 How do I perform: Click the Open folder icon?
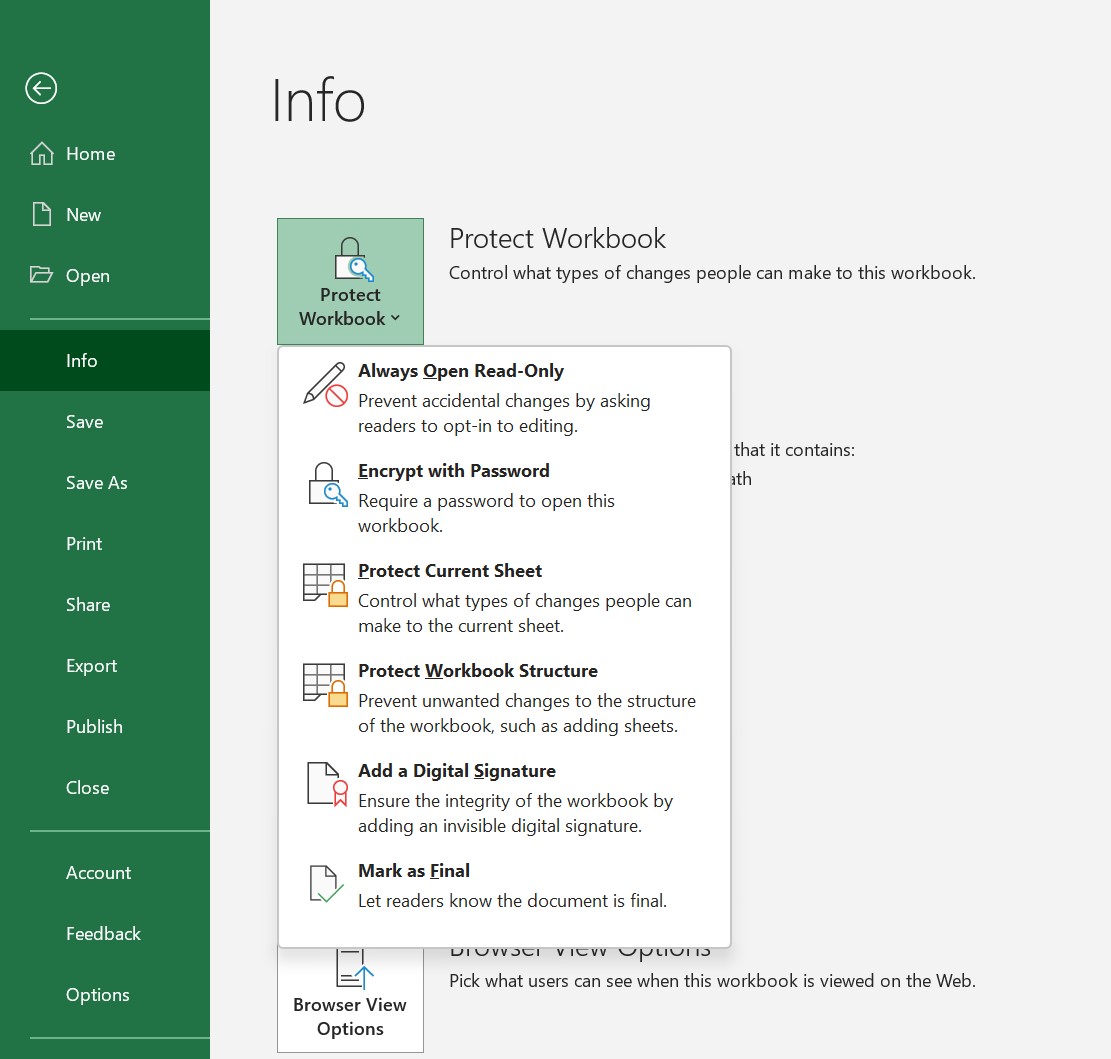point(41,275)
